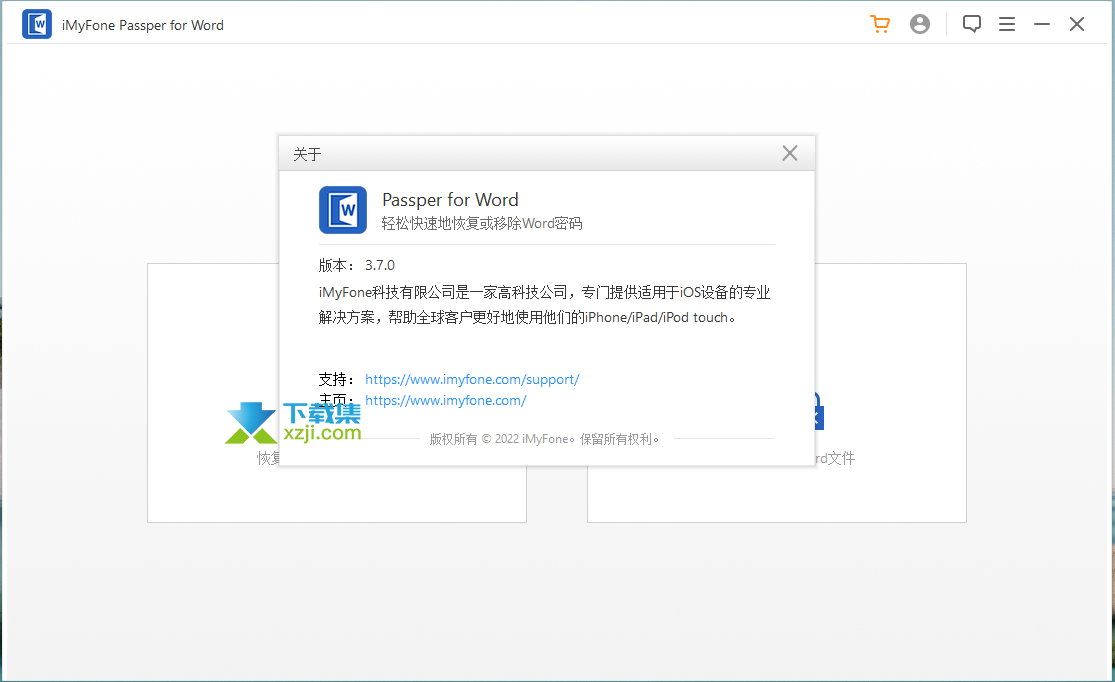The image size is (1115, 682).
Task: Click the Passper for Word logo in dialog
Action: pos(343,210)
